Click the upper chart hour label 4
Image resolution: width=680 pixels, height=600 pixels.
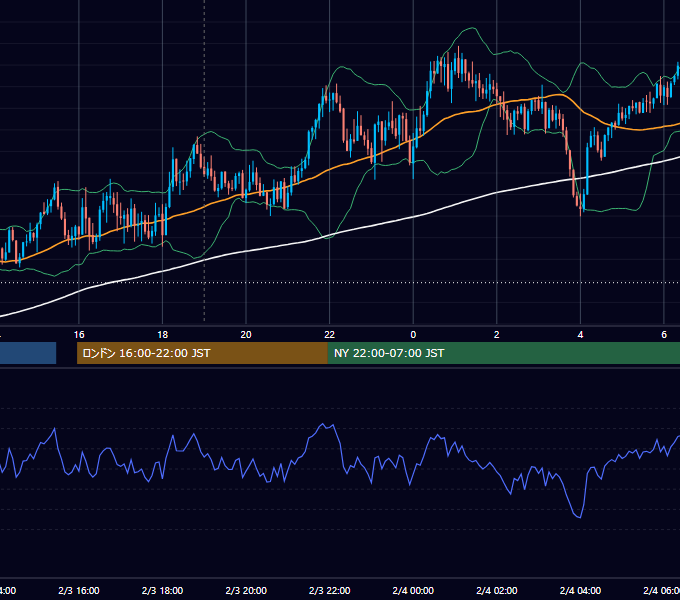click(x=580, y=335)
